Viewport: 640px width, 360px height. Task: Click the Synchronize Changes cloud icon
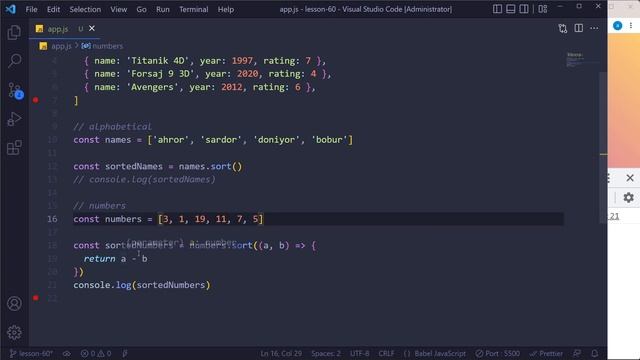point(67,353)
